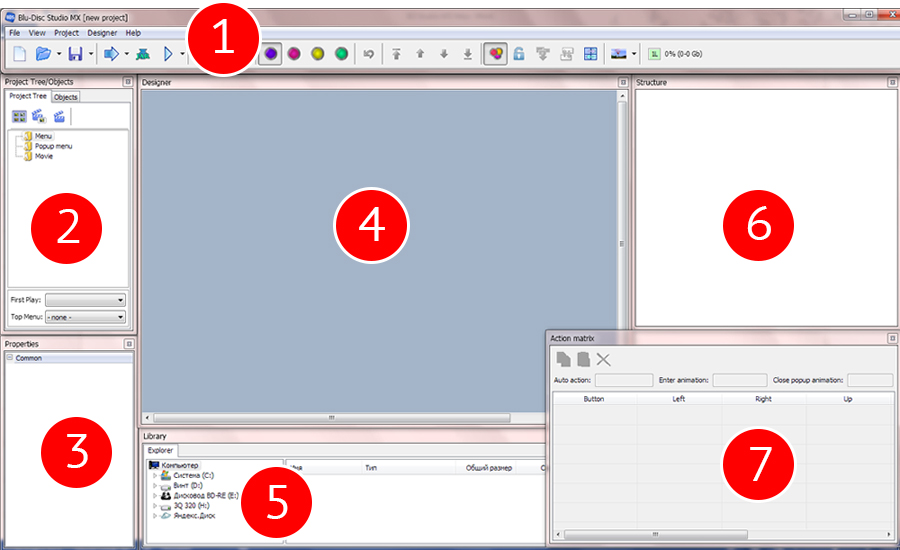Image resolution: width=900 pixels, height=550 pixels.
Task: Open the Designer menu
Action: 102,33
